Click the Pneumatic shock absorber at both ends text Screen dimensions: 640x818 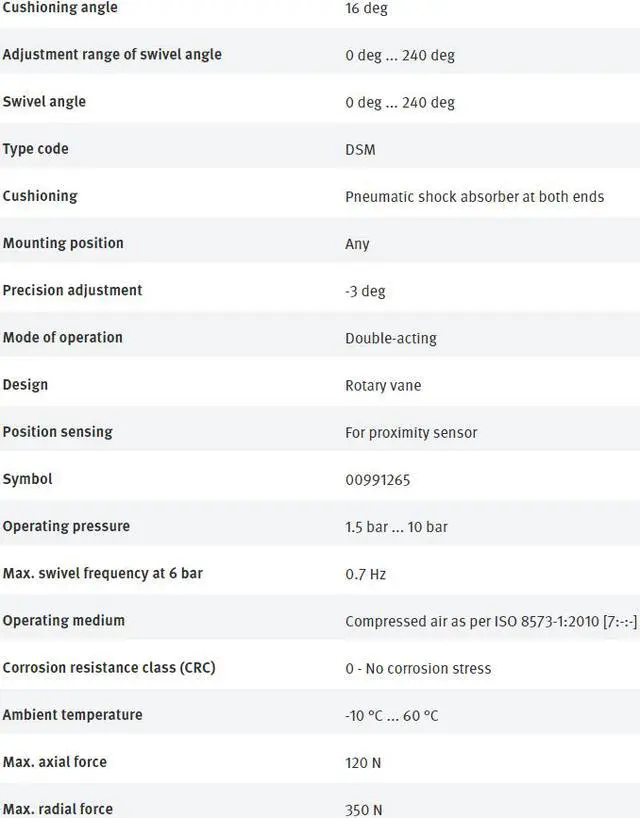[474, 197]
